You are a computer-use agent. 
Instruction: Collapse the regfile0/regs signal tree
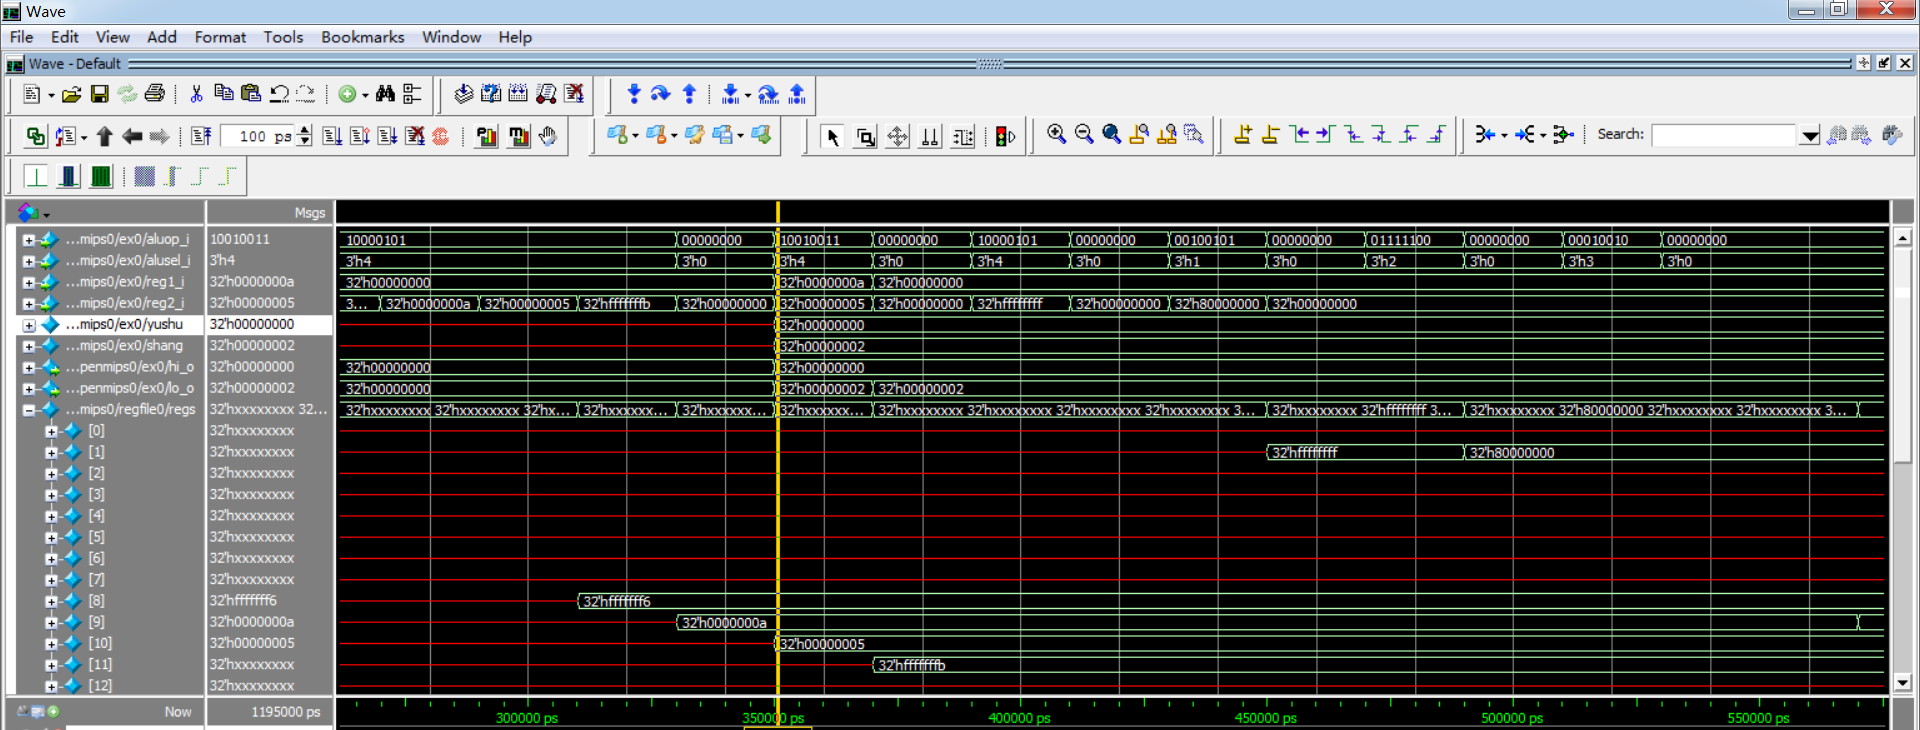[x=29, y=410]
